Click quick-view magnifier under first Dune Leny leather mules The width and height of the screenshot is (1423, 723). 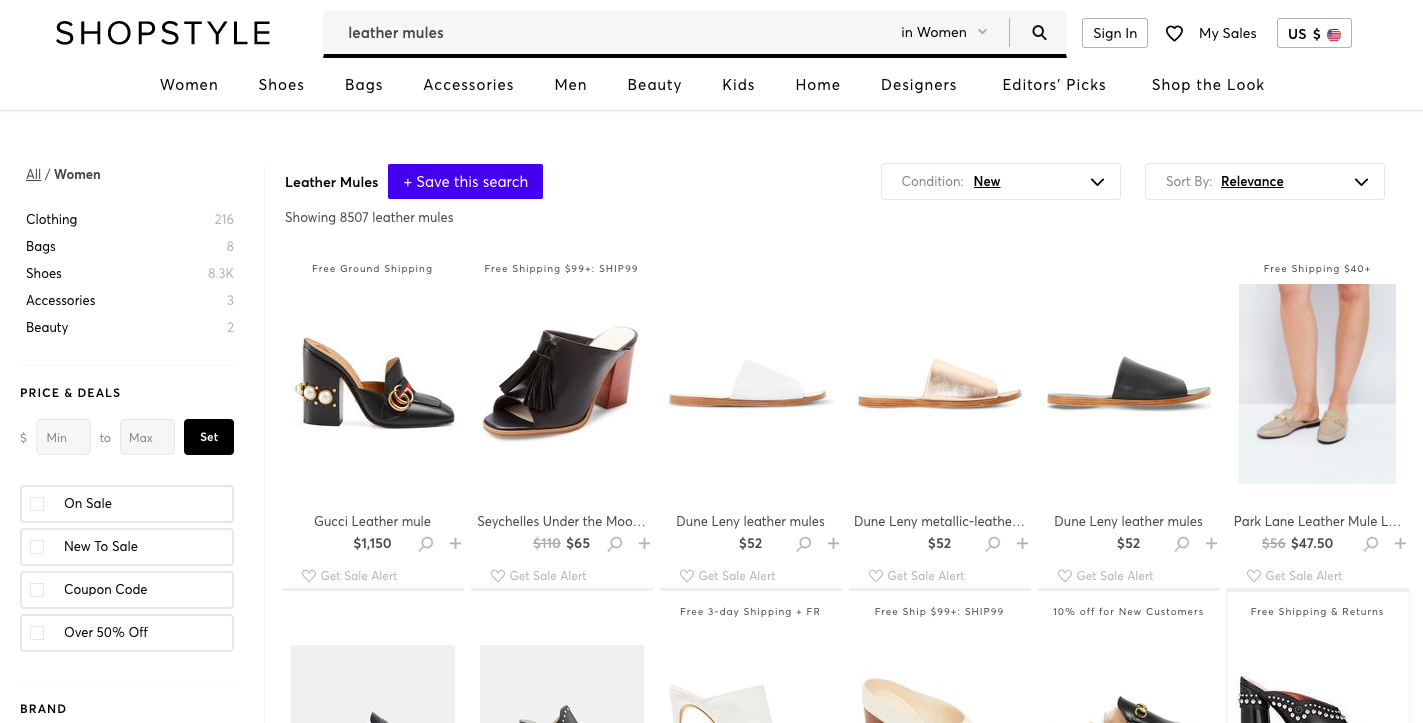coord(804,544)
